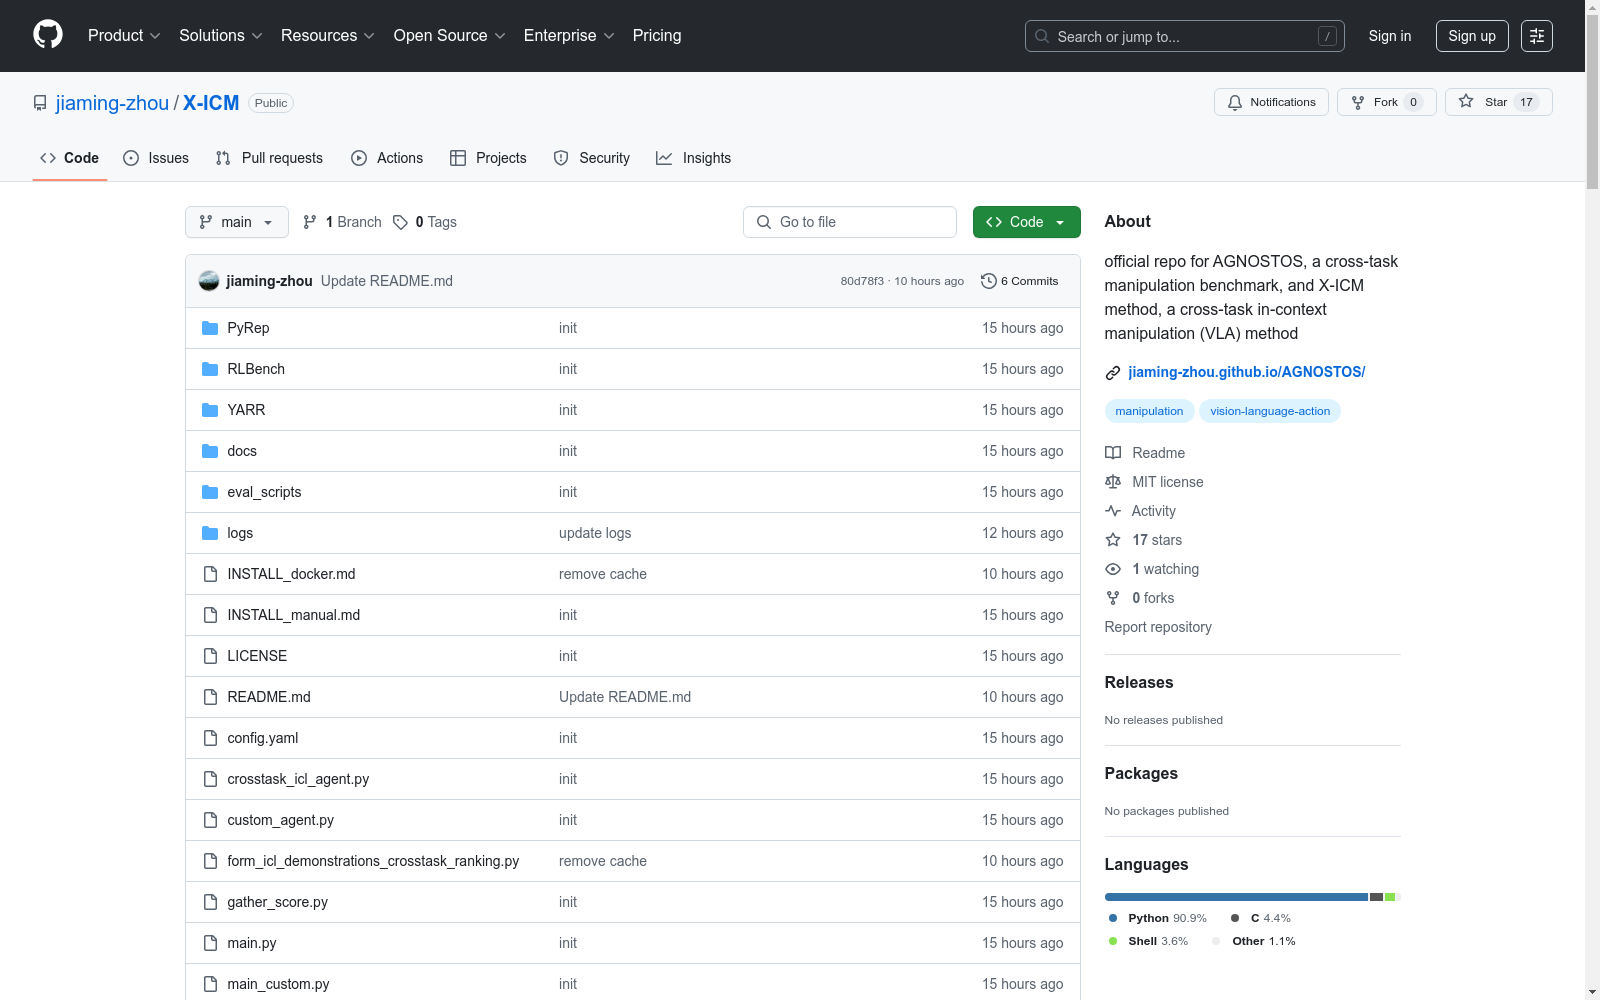Screen dimensions: 1600x1000
Task: Switch to the Insights tab
Action: click(694, 158)
